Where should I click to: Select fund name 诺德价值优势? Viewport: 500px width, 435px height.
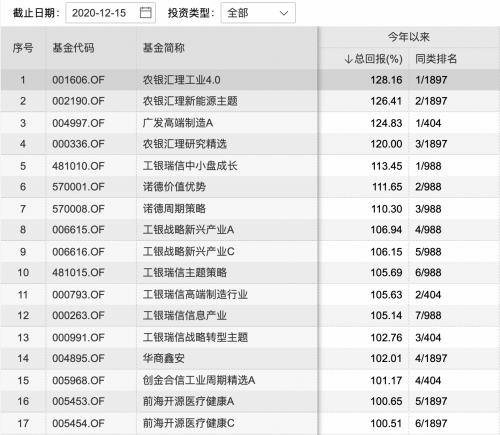[x=174, y=187]
